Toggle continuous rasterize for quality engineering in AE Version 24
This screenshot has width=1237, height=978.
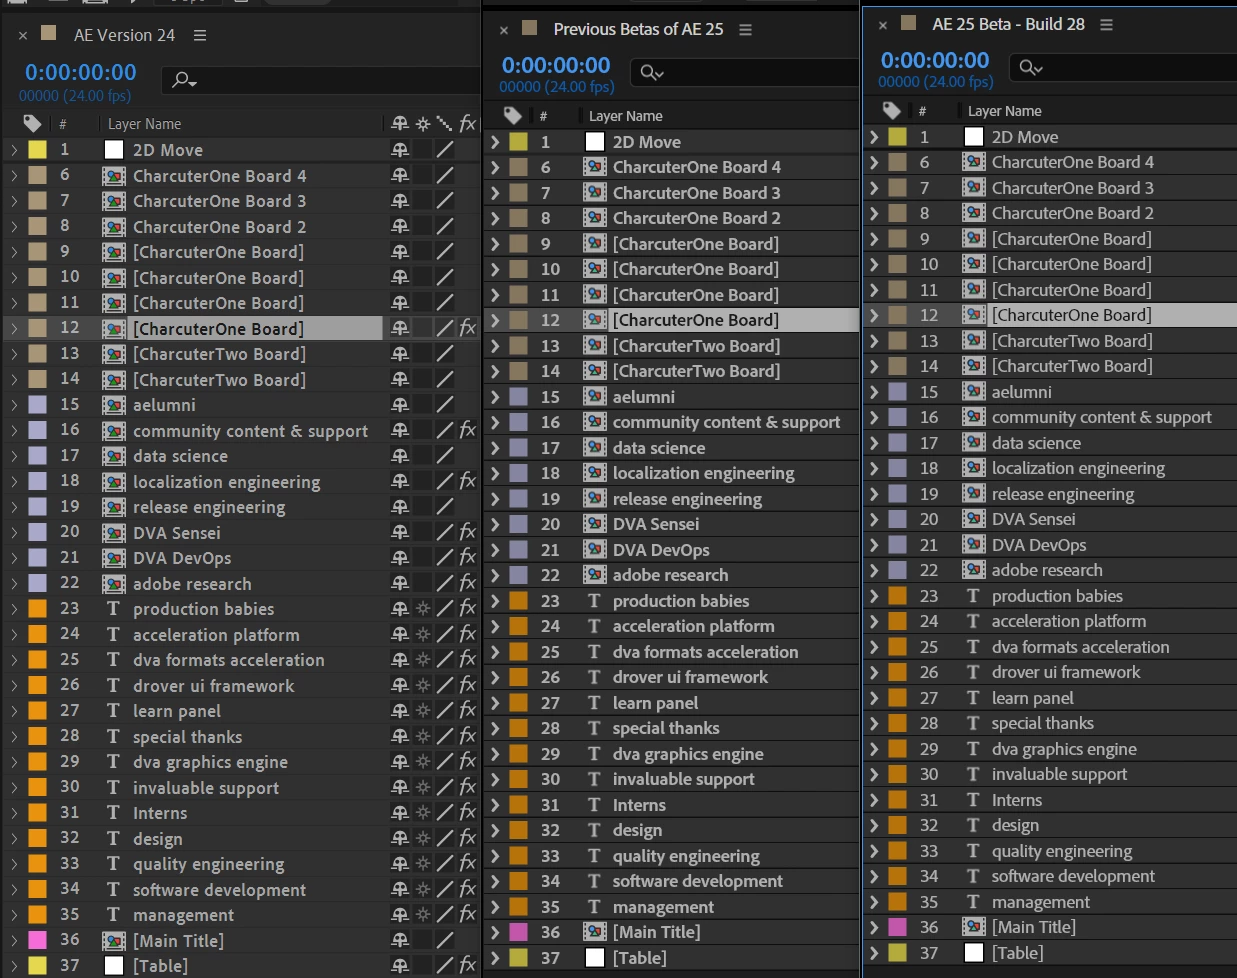pos(423,863)
